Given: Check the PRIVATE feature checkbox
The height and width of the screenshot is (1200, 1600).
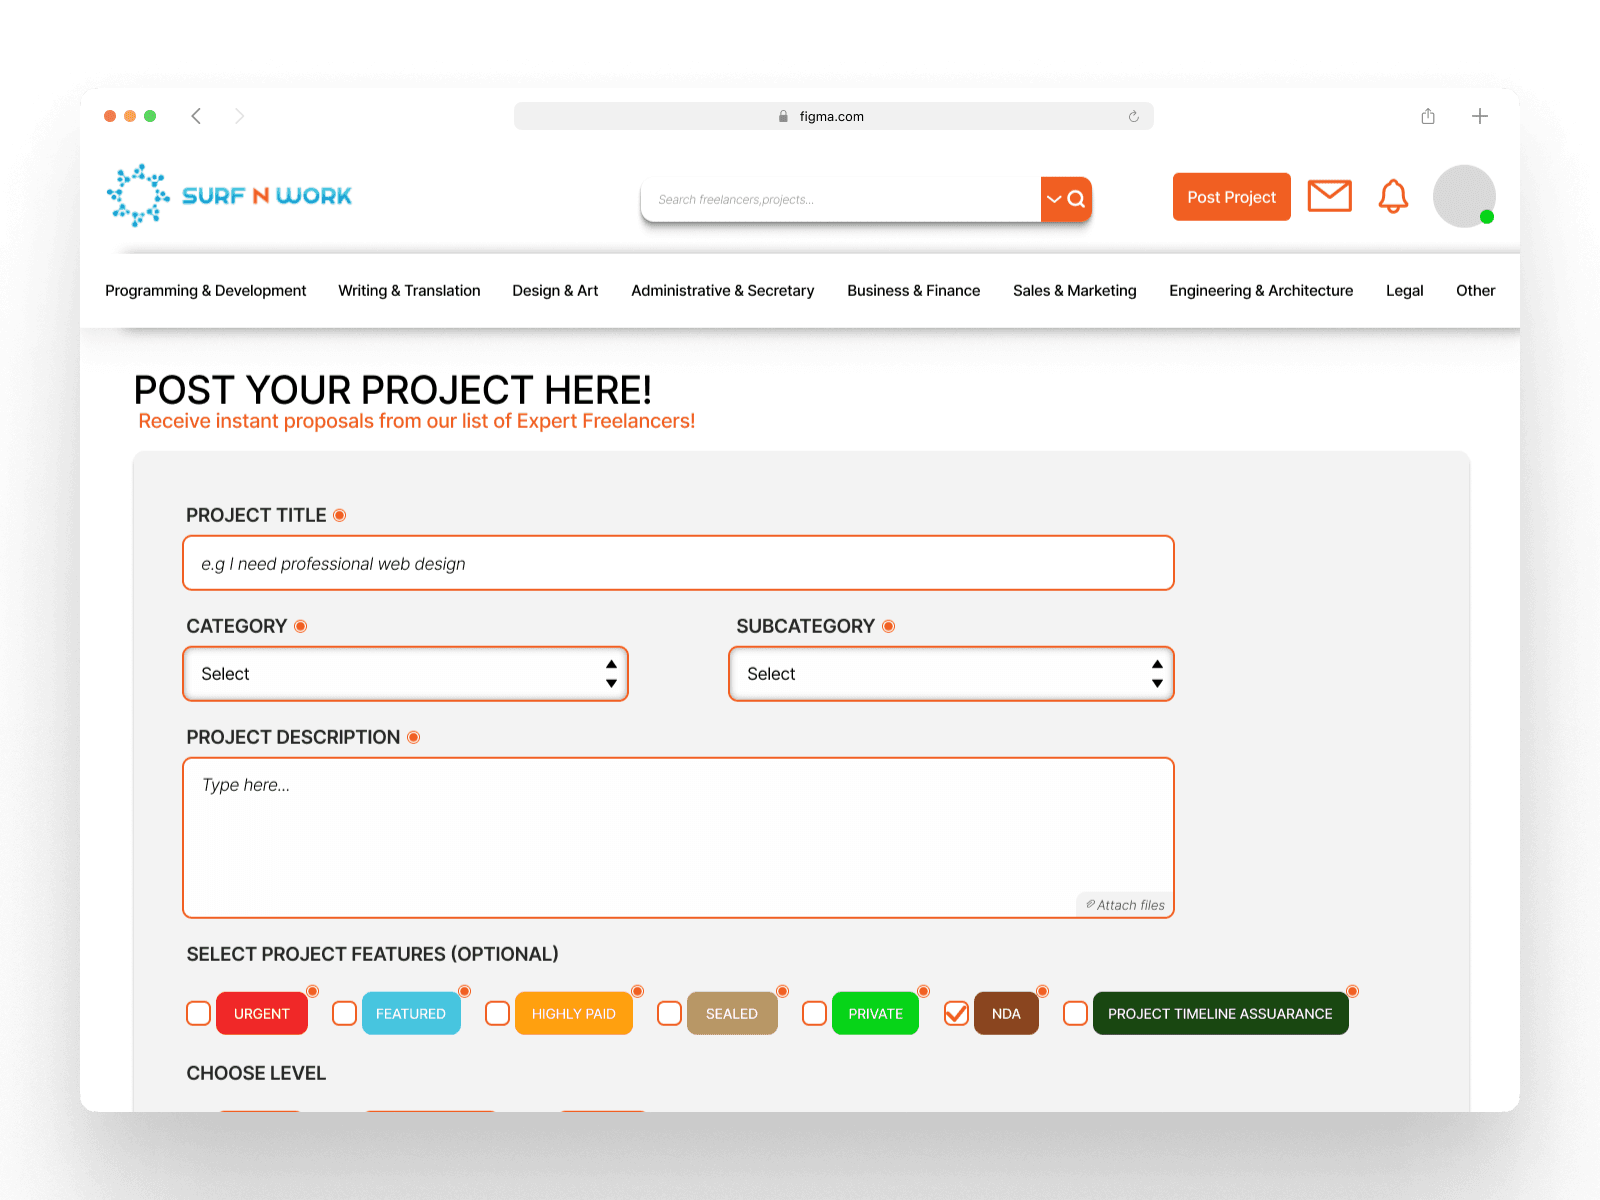Looking at the screenshot, I should pyautogui.click(x=814, y=1013).
